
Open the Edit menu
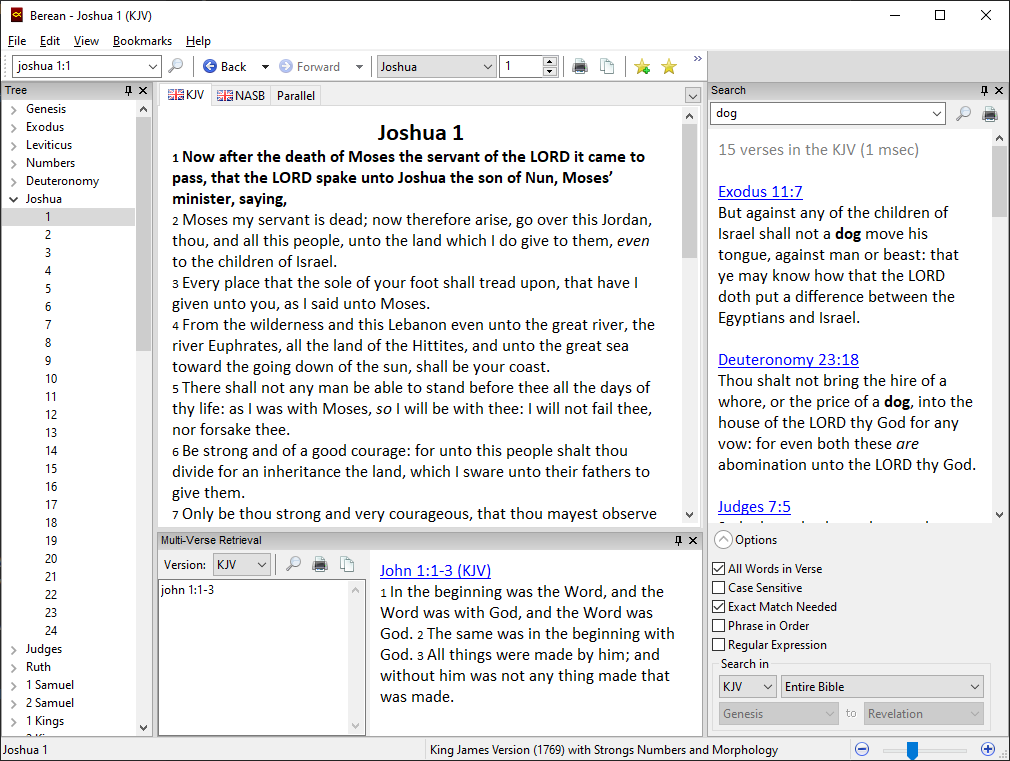50,41
